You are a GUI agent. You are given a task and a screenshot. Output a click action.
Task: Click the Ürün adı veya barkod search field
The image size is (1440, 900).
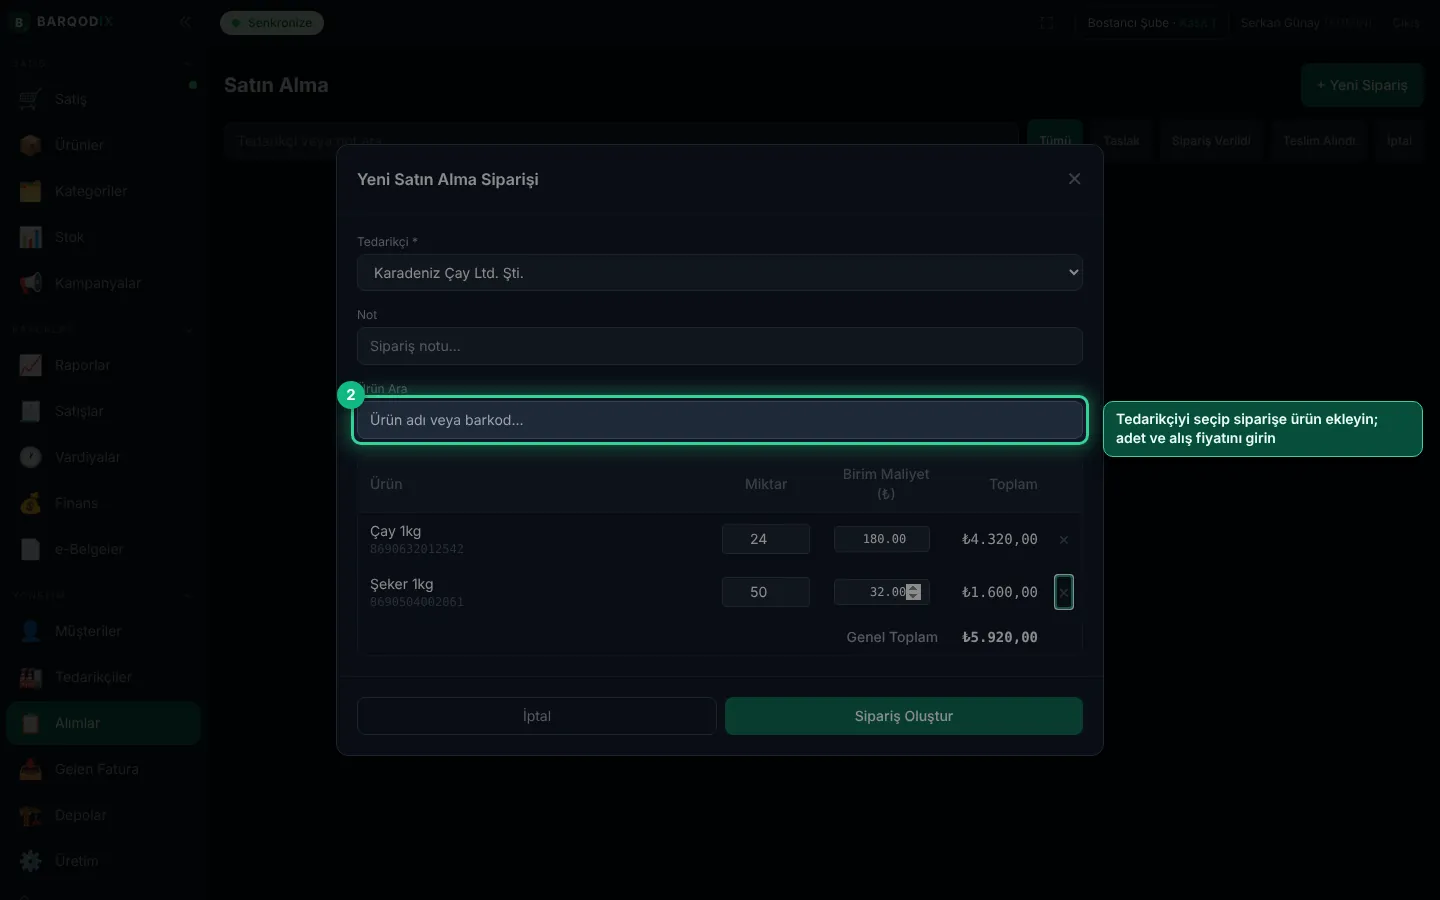tap(720, 420)
